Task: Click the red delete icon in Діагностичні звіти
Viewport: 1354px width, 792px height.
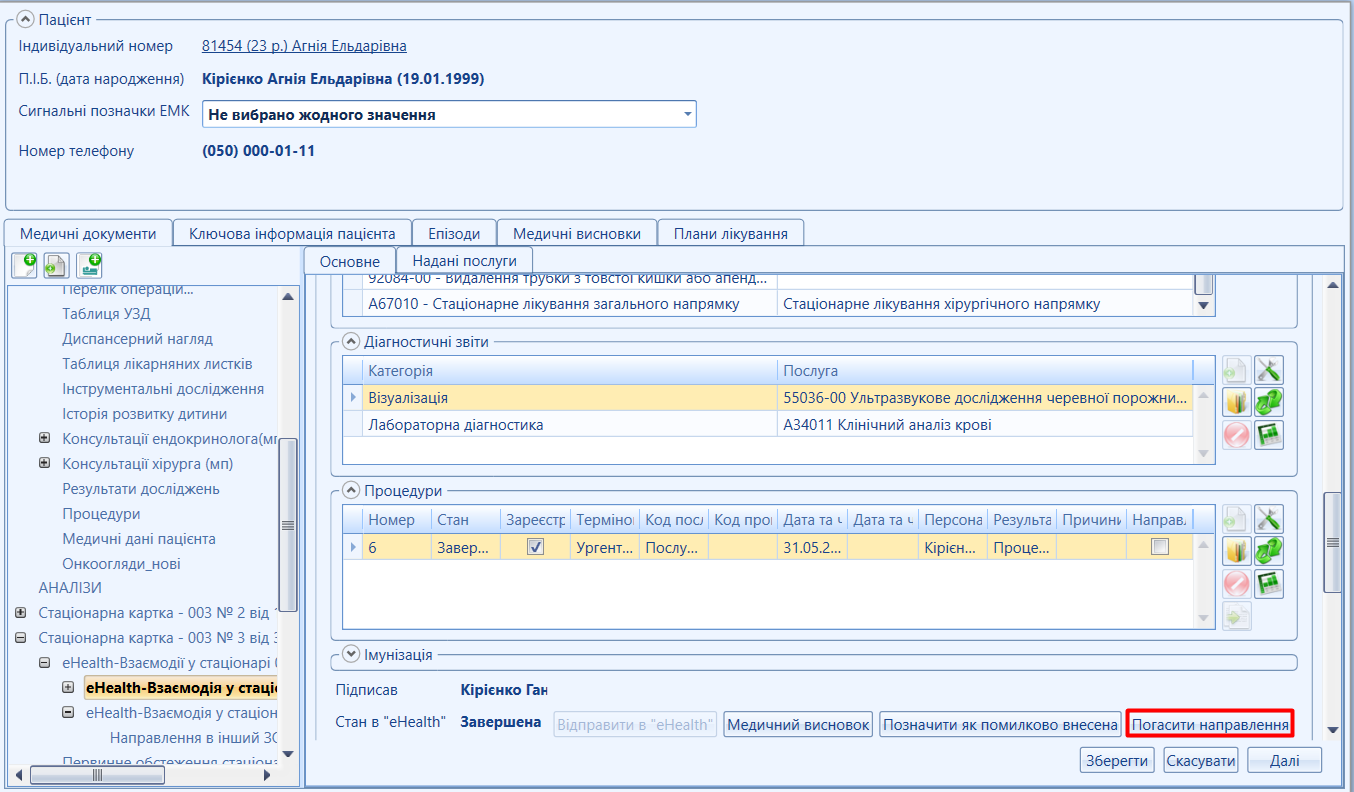Action: (x=1237, y=435)
